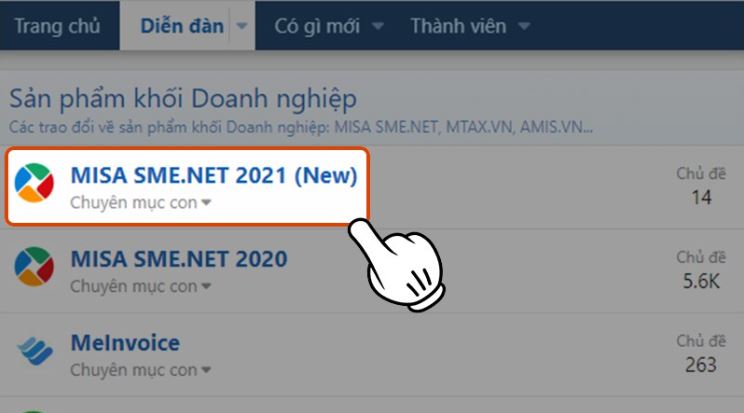
Task: Expand Chuyên mục con under MISA SME.NET 2021
Action: 140,203
